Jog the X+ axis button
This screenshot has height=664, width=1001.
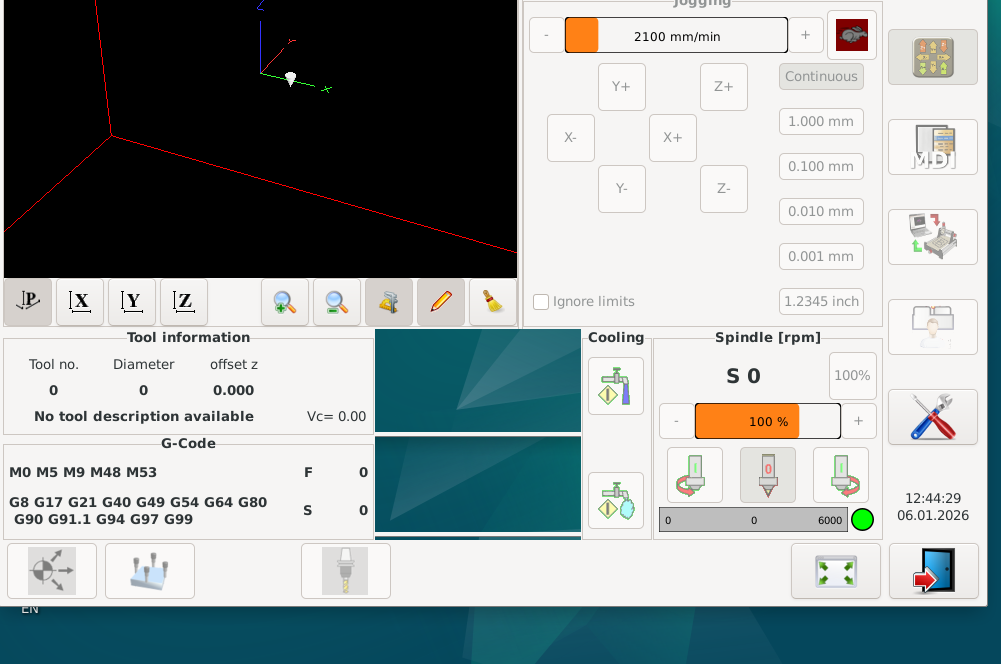click(x=673, y=138)
